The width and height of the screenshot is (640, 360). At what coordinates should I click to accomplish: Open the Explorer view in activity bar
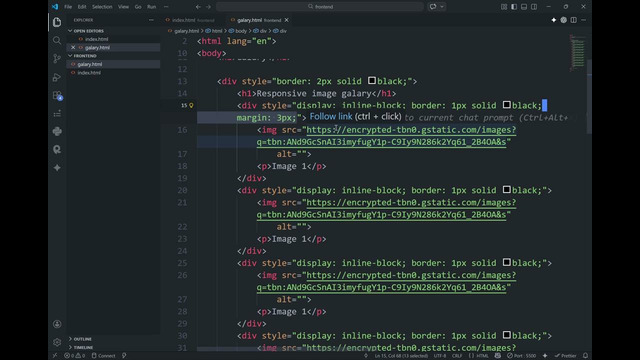tap(57, 22)
